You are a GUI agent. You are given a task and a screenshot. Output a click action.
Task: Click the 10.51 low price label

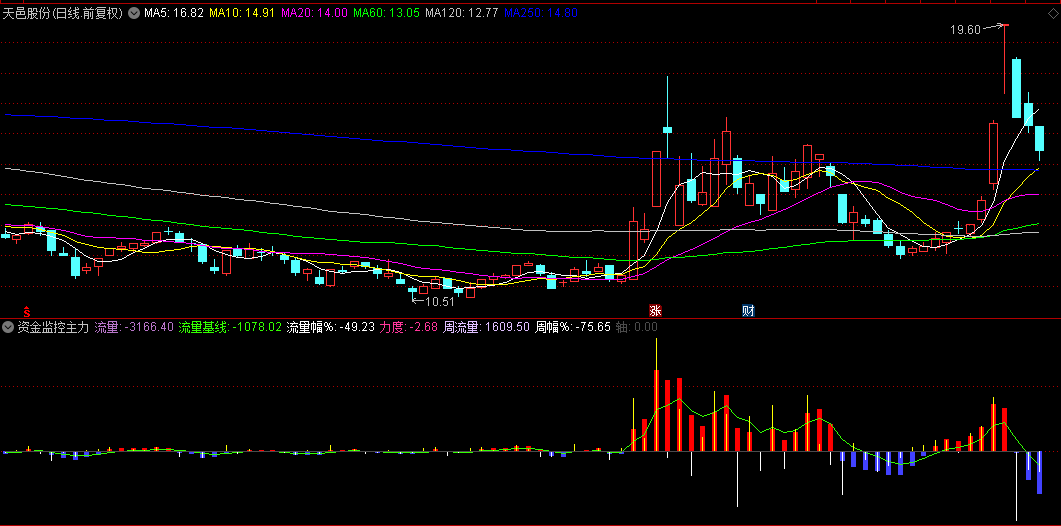(439, 302)
